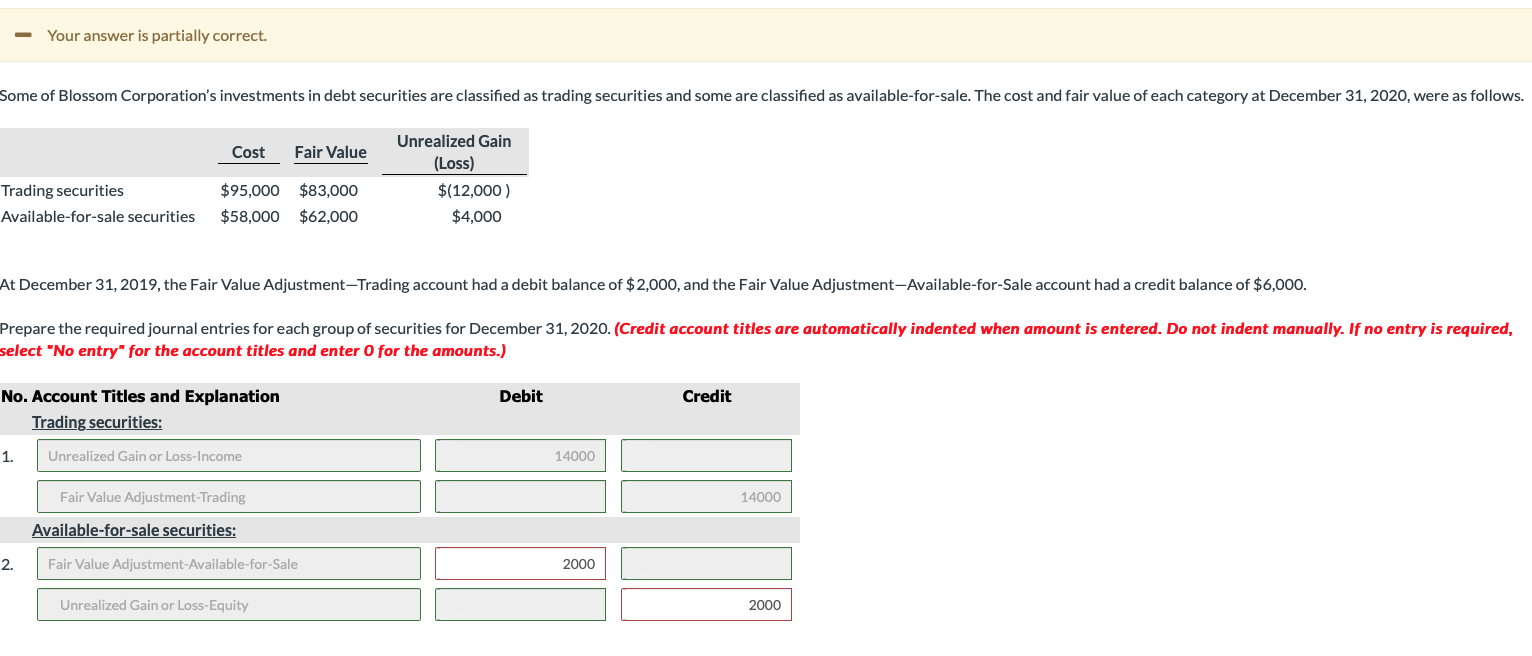The width and height of the screenshot is (1532, 656).
Task: Select the empty credit field for Unrealized Gain or Loss-Income
Action: pos(706,455)
